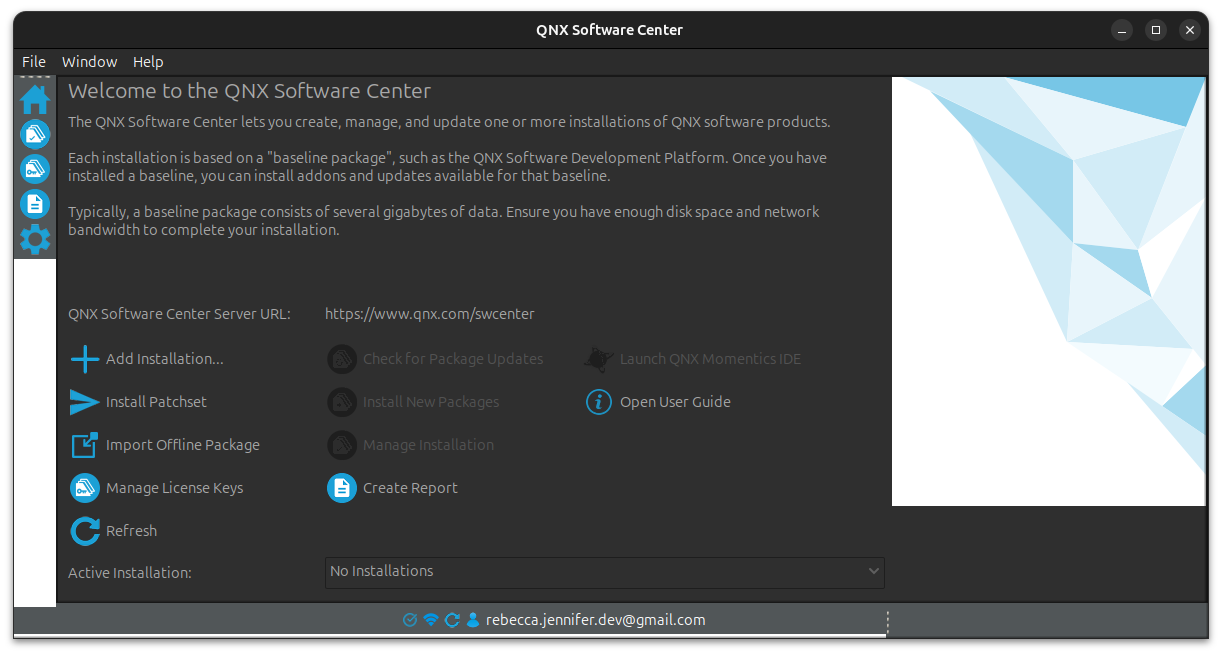
Task: Click the sync arrows icon in status bar
Action: (452, 620)
